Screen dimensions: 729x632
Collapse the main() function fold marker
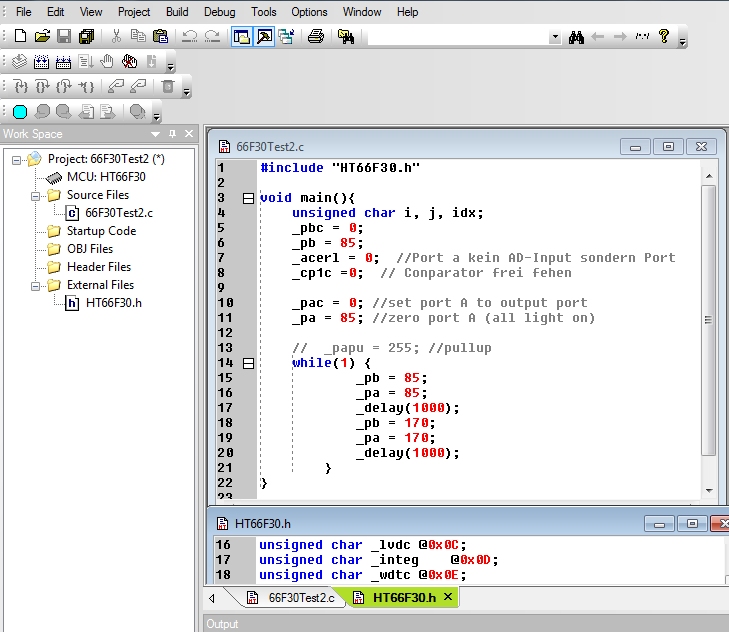248,198
